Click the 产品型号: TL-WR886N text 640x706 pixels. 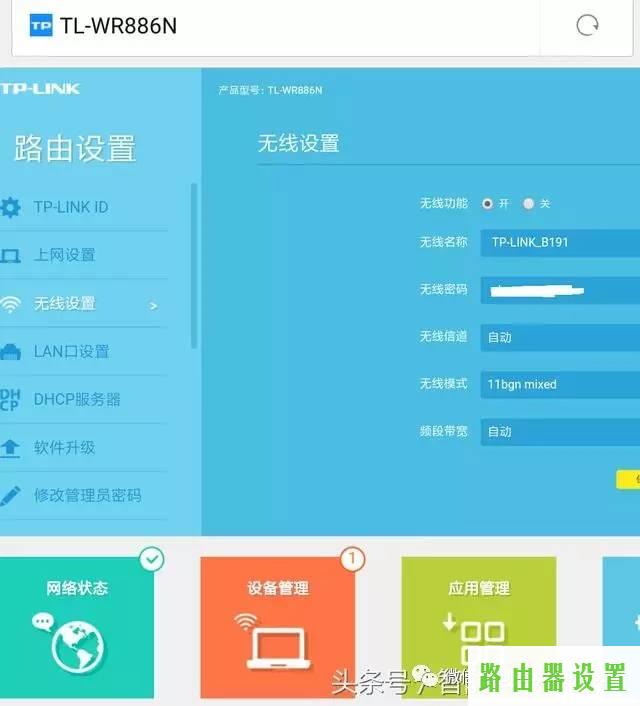click(270, 91)
